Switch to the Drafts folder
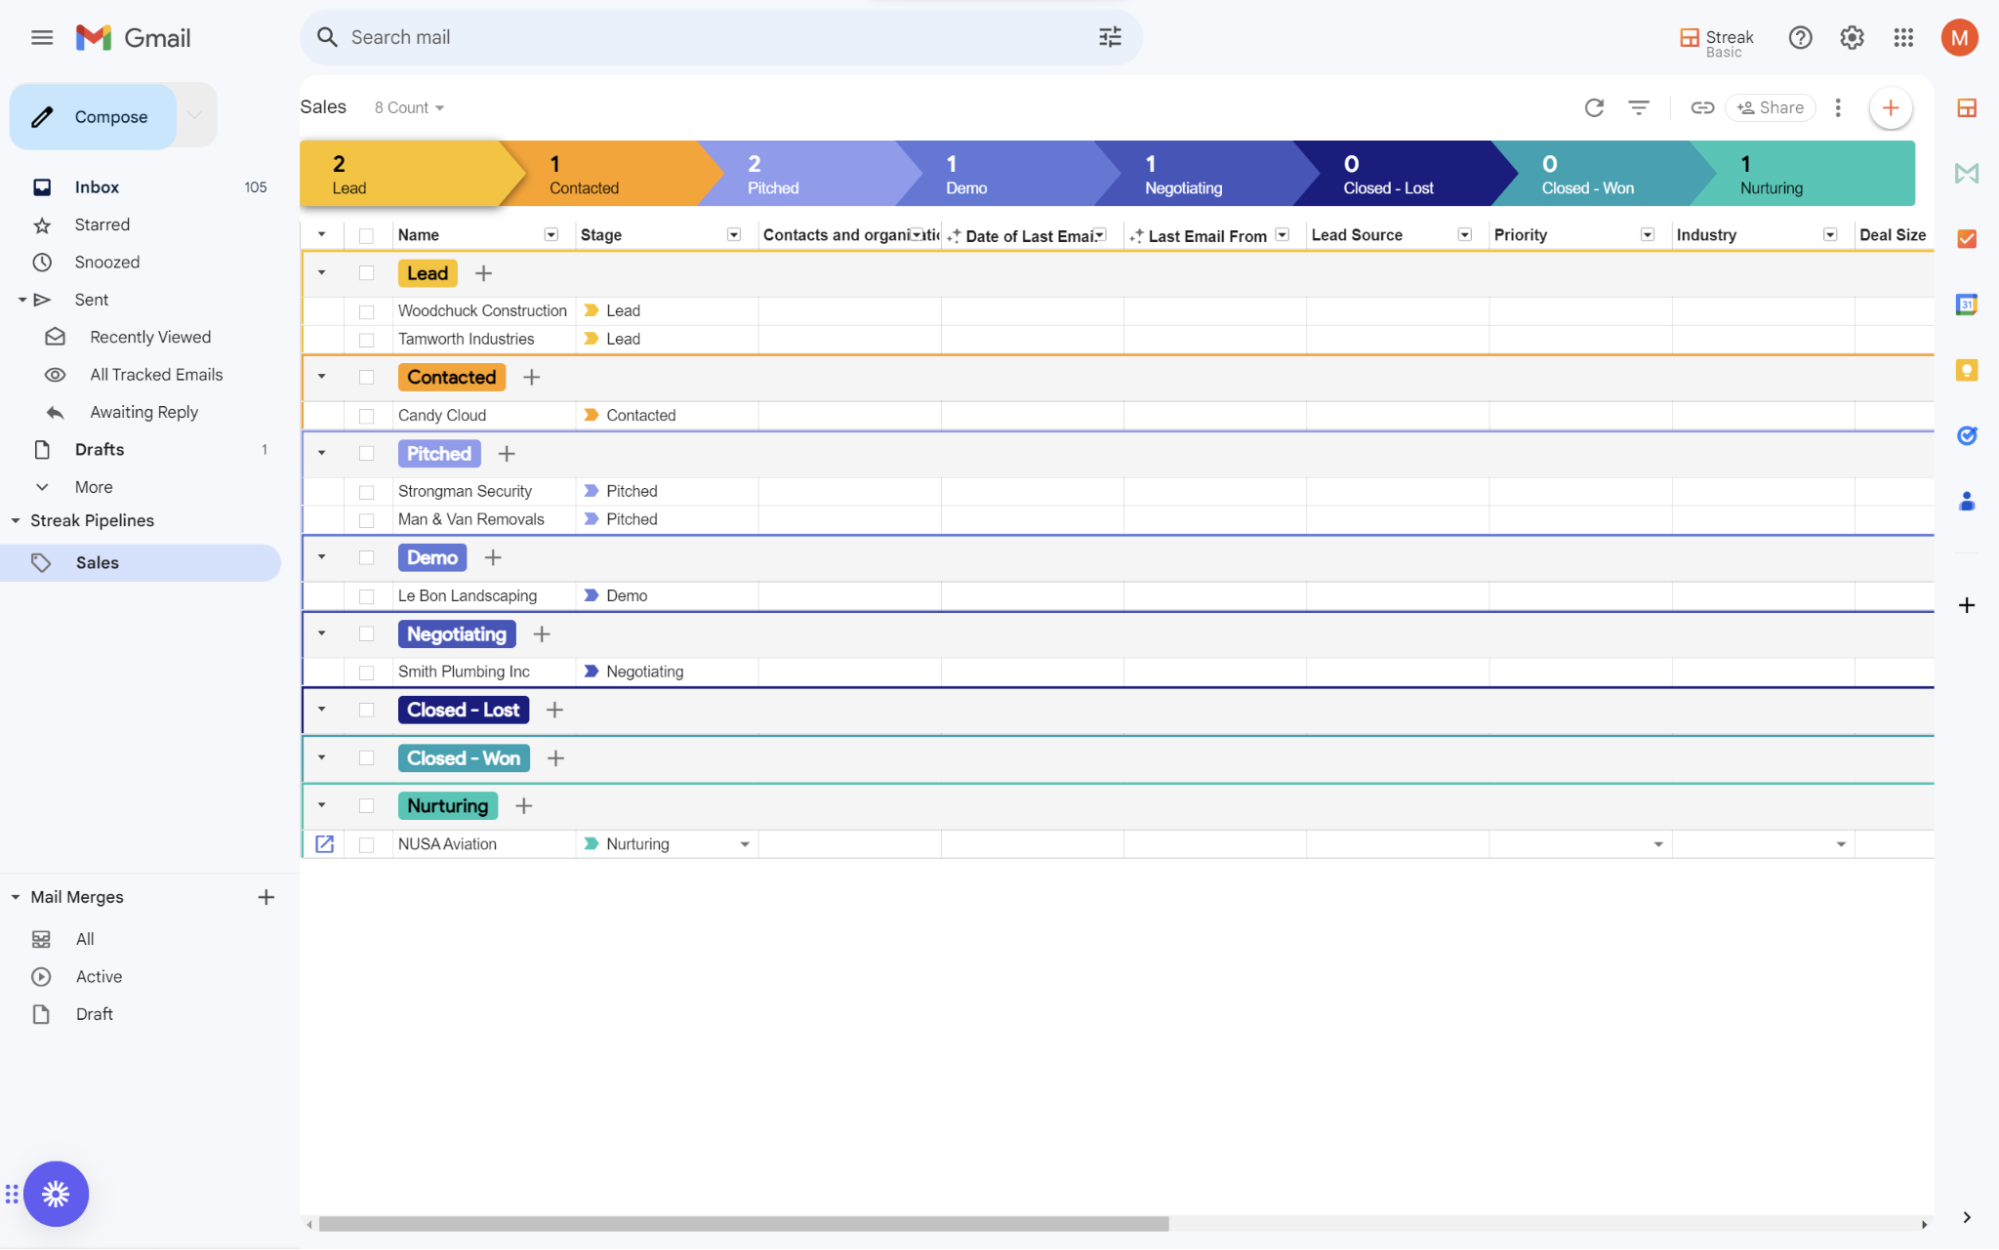 [x=100, y=449]
